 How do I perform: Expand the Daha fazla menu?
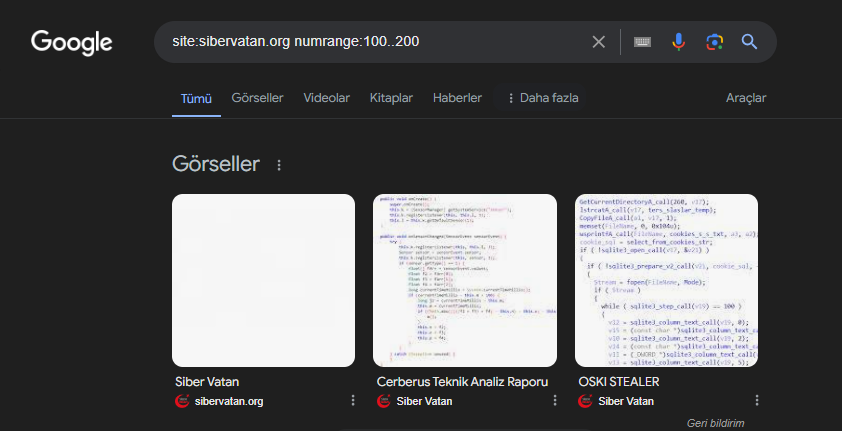click(x=543, y=98)
